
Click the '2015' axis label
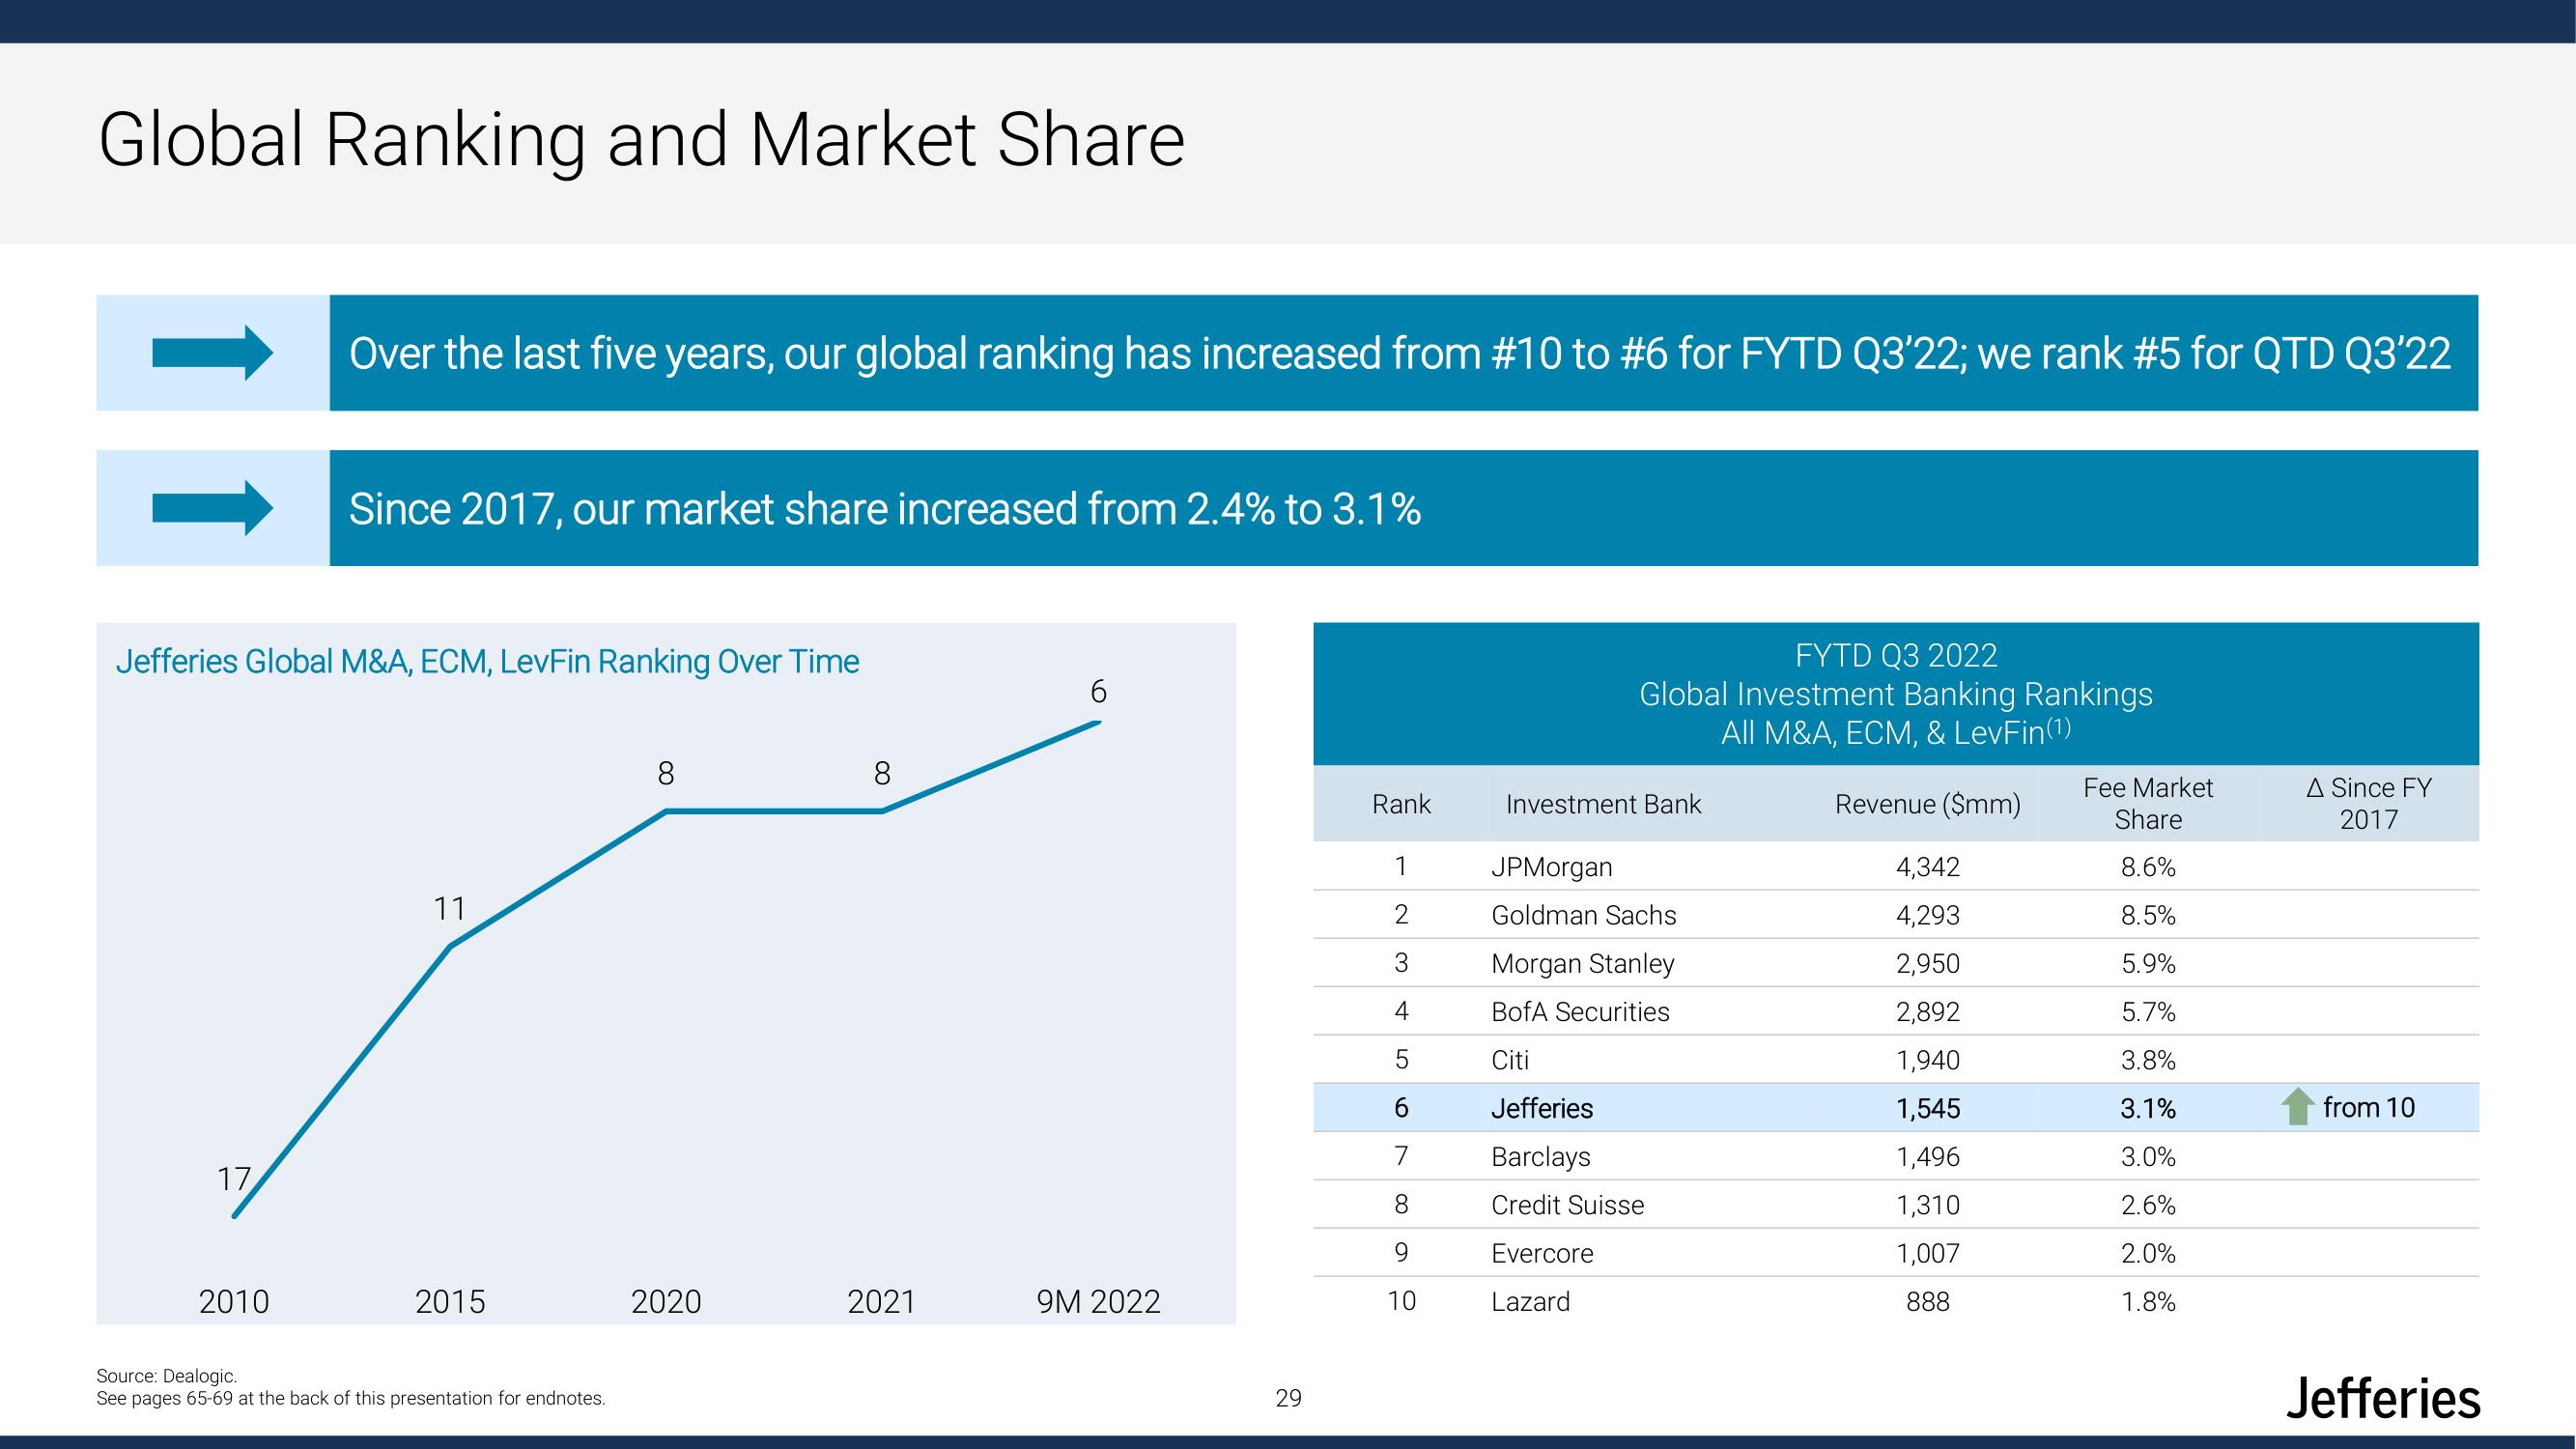(x=450, y=1301)
